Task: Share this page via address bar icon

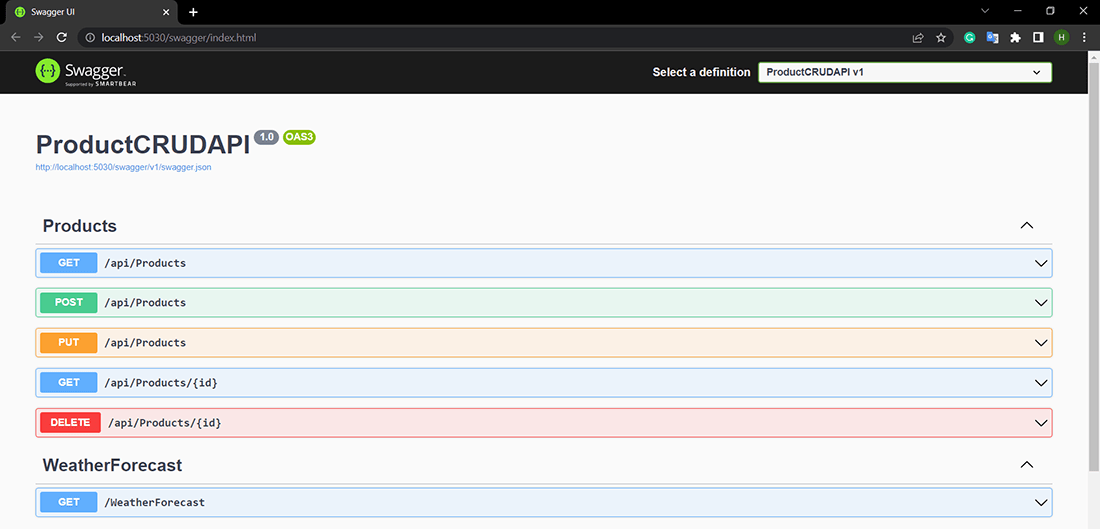Action: (x=918, y=38)
